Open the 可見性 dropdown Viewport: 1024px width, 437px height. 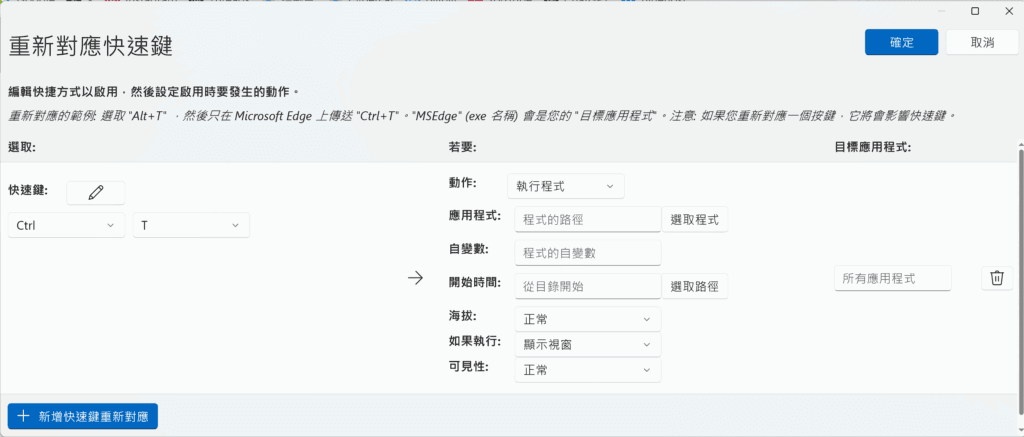click(588, 369)
